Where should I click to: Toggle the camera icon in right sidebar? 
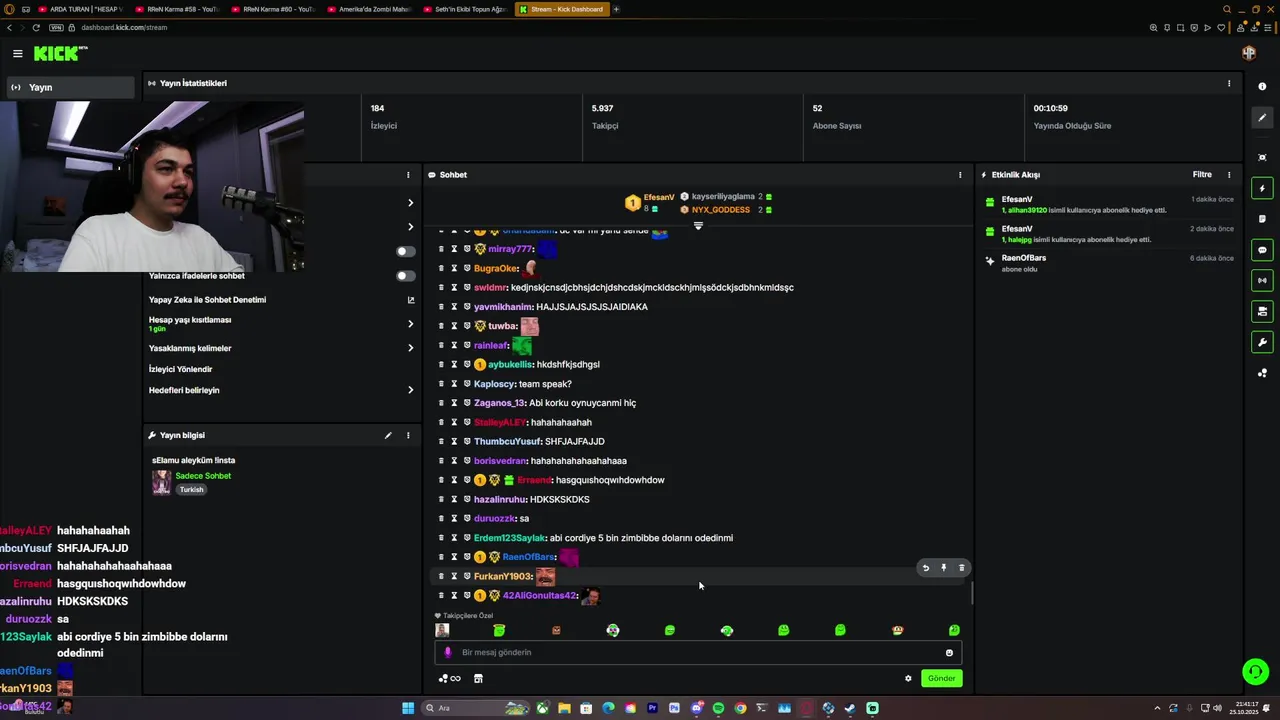tap(1262, 312)
